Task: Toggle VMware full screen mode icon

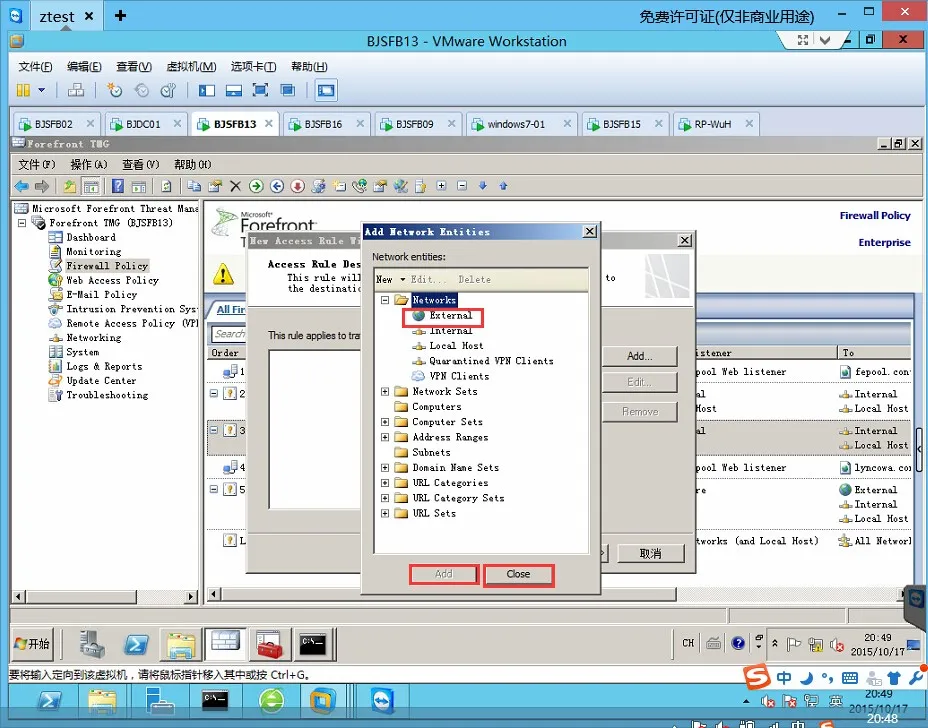Action: [260, 90]
